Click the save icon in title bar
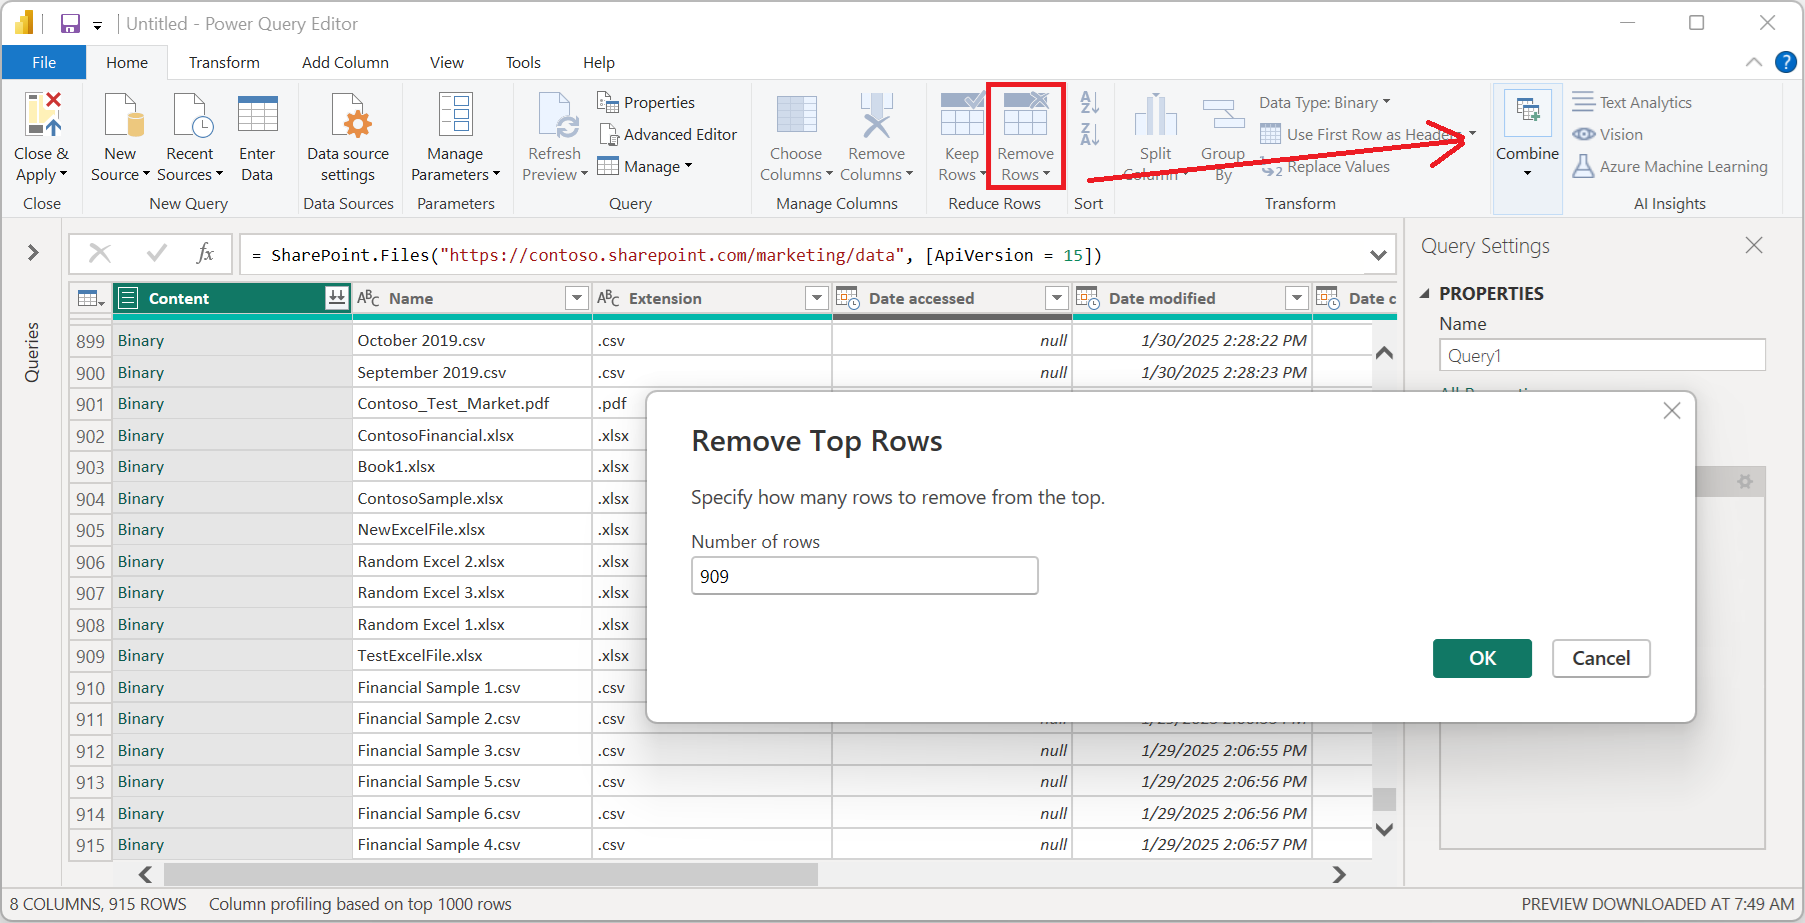 [70, 24]
